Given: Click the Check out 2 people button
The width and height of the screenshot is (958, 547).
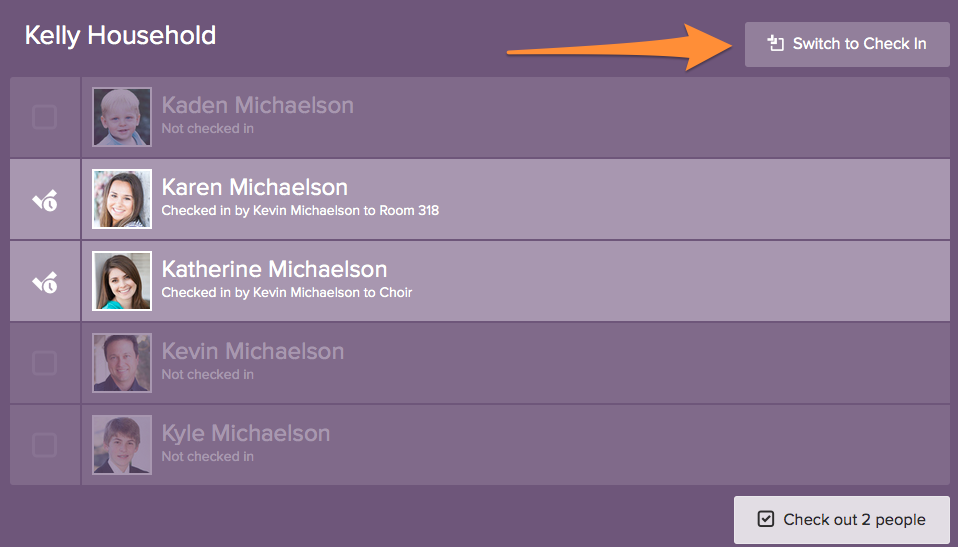Looking at the screenshot, I should point(841,520).
